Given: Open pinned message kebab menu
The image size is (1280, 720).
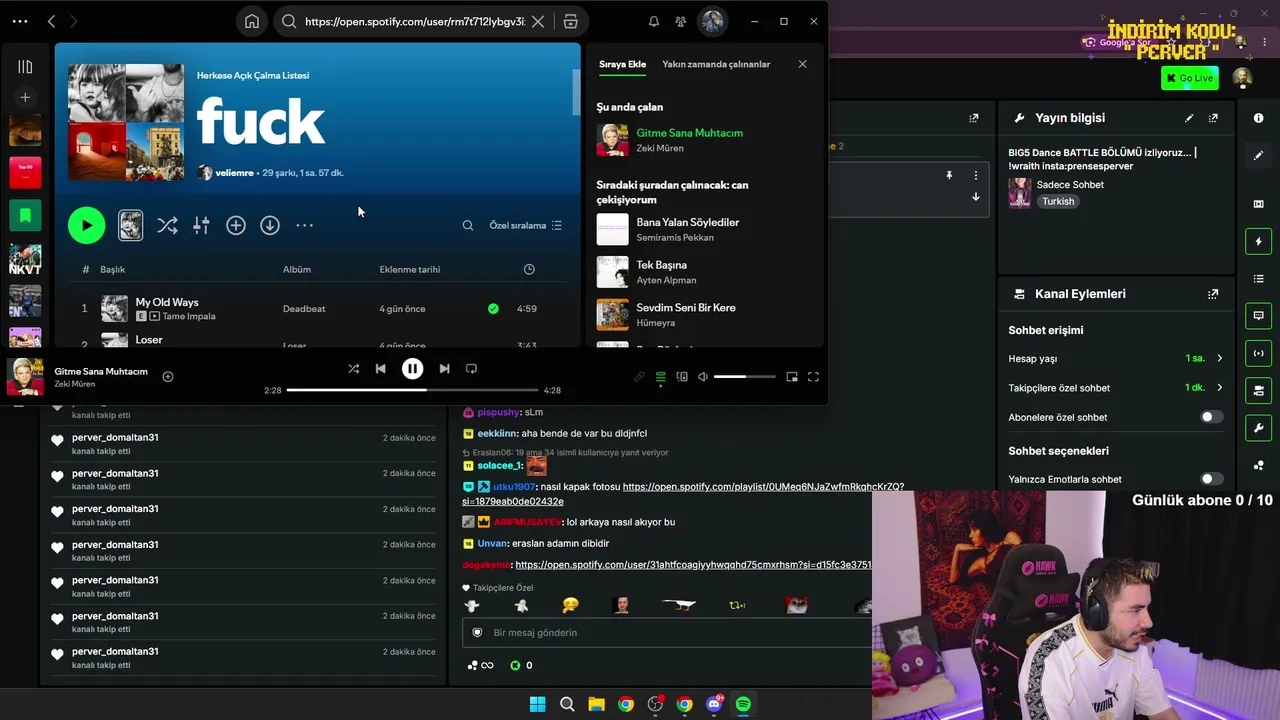Looking at the screenshot, I should 976,175.
